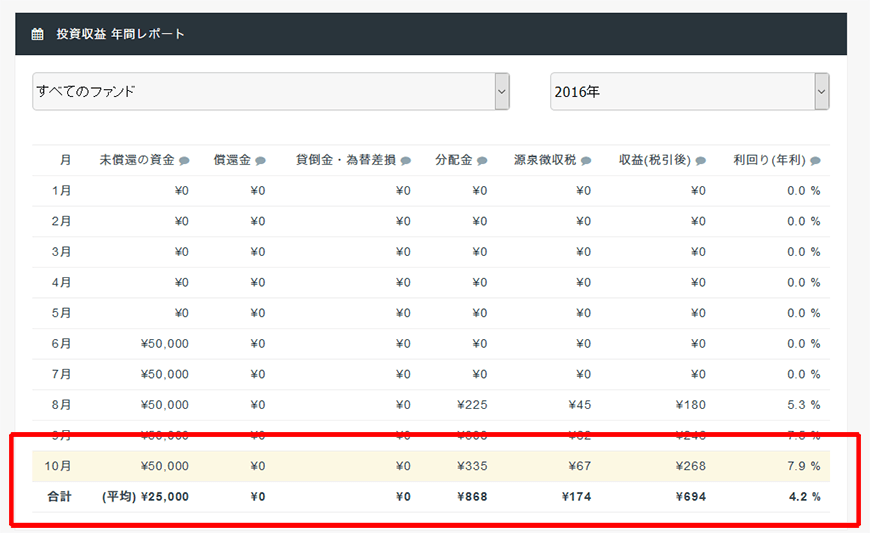Click the ¥225 分配金 value for 8月
The width and height of the screenshot is (870, 533).
472,405
